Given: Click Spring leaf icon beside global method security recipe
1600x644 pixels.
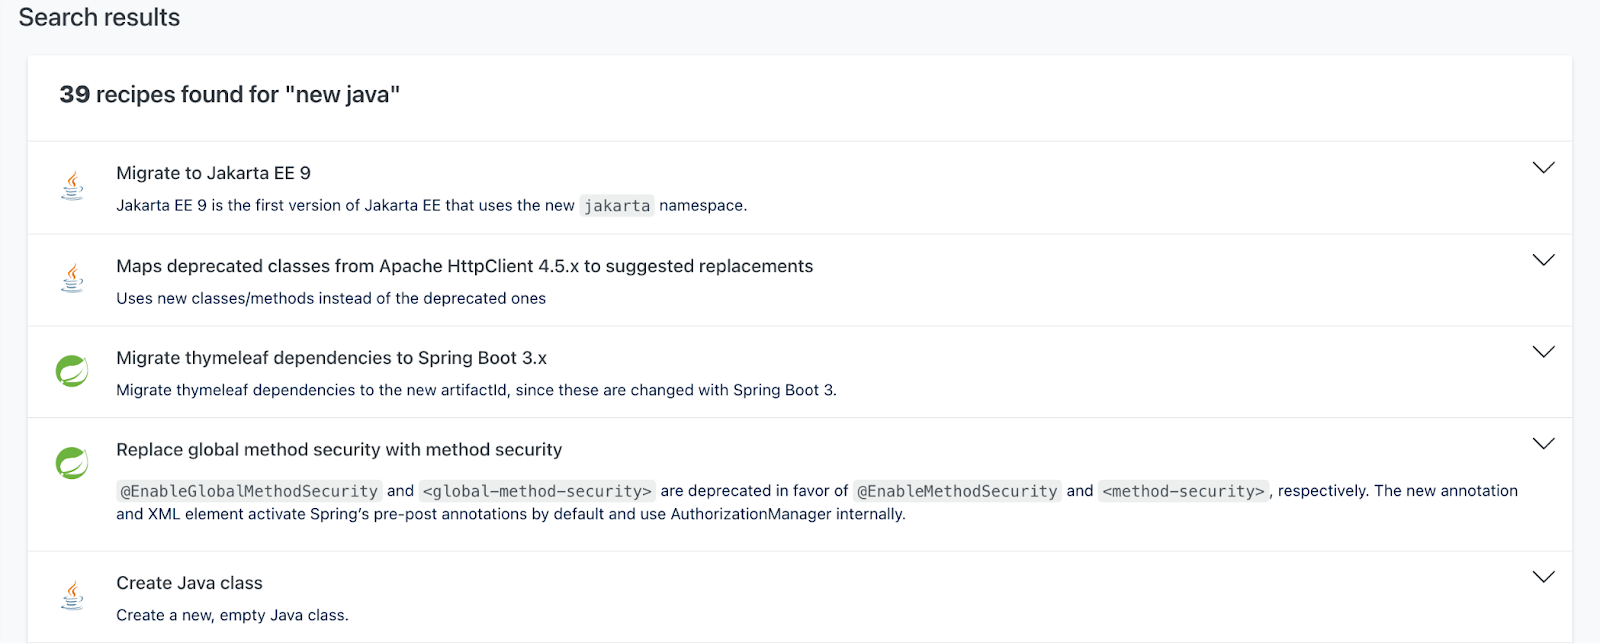Looking at the screenshot, I should pos(72,463).
